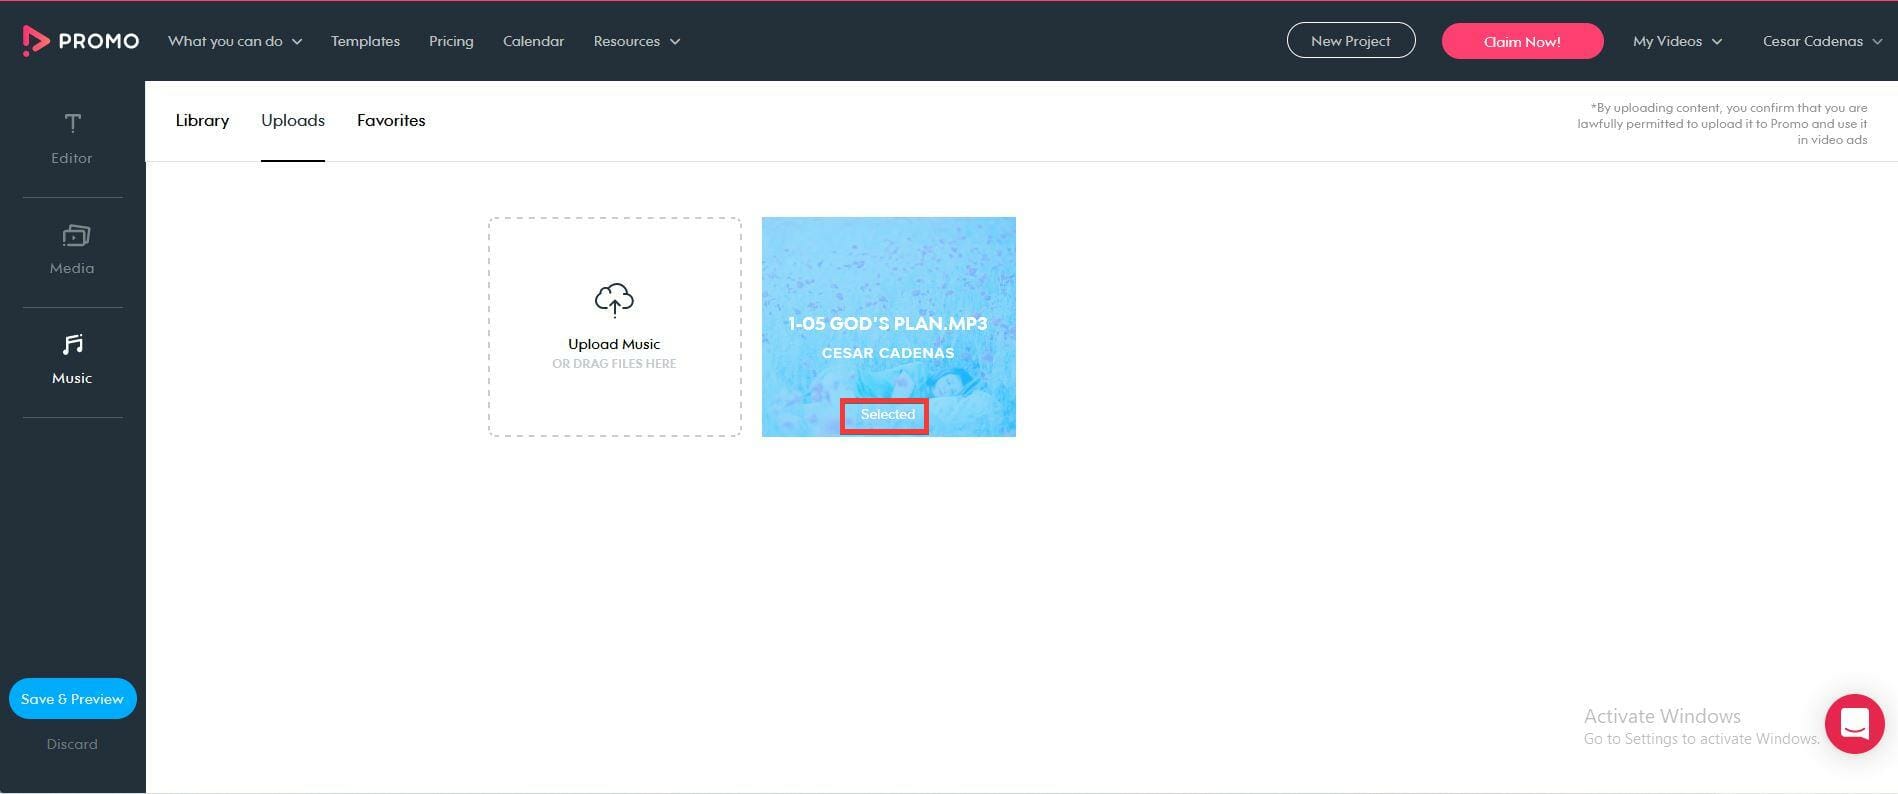Open the Media panel icon
The width and height of the screenshot is (1898, 794).
tap(75, 235)
